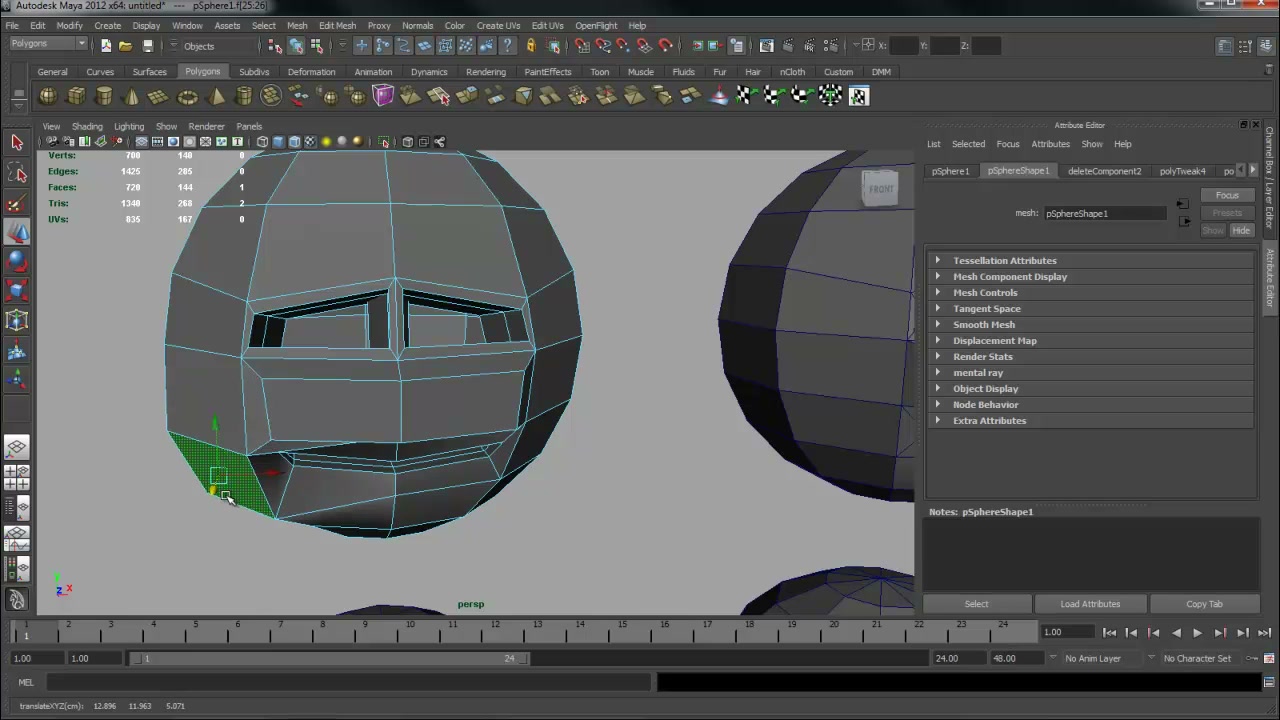
Task: Click the Load Attributes button
Action: click(1090, 604)
